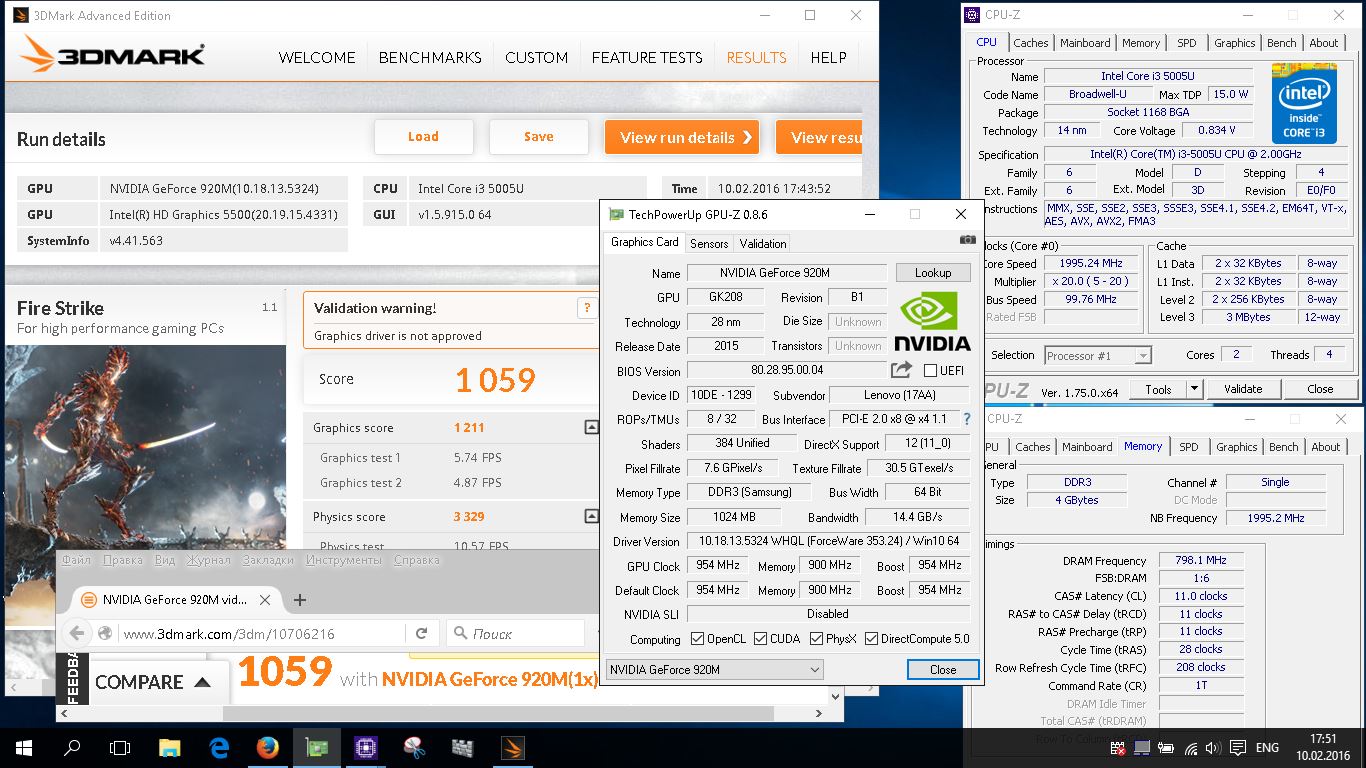This screenshot has height=768, width=1366.
Task: Open the HELP section in 3DMark
Action: coord(828,57)
